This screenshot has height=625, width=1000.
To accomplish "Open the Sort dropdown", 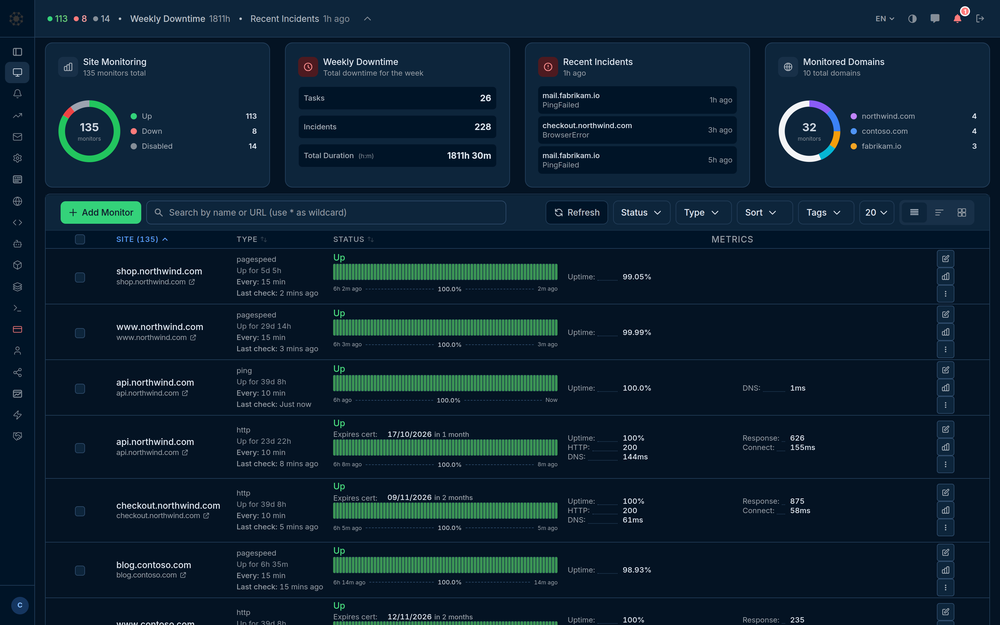I will click(x=764, y=212).
